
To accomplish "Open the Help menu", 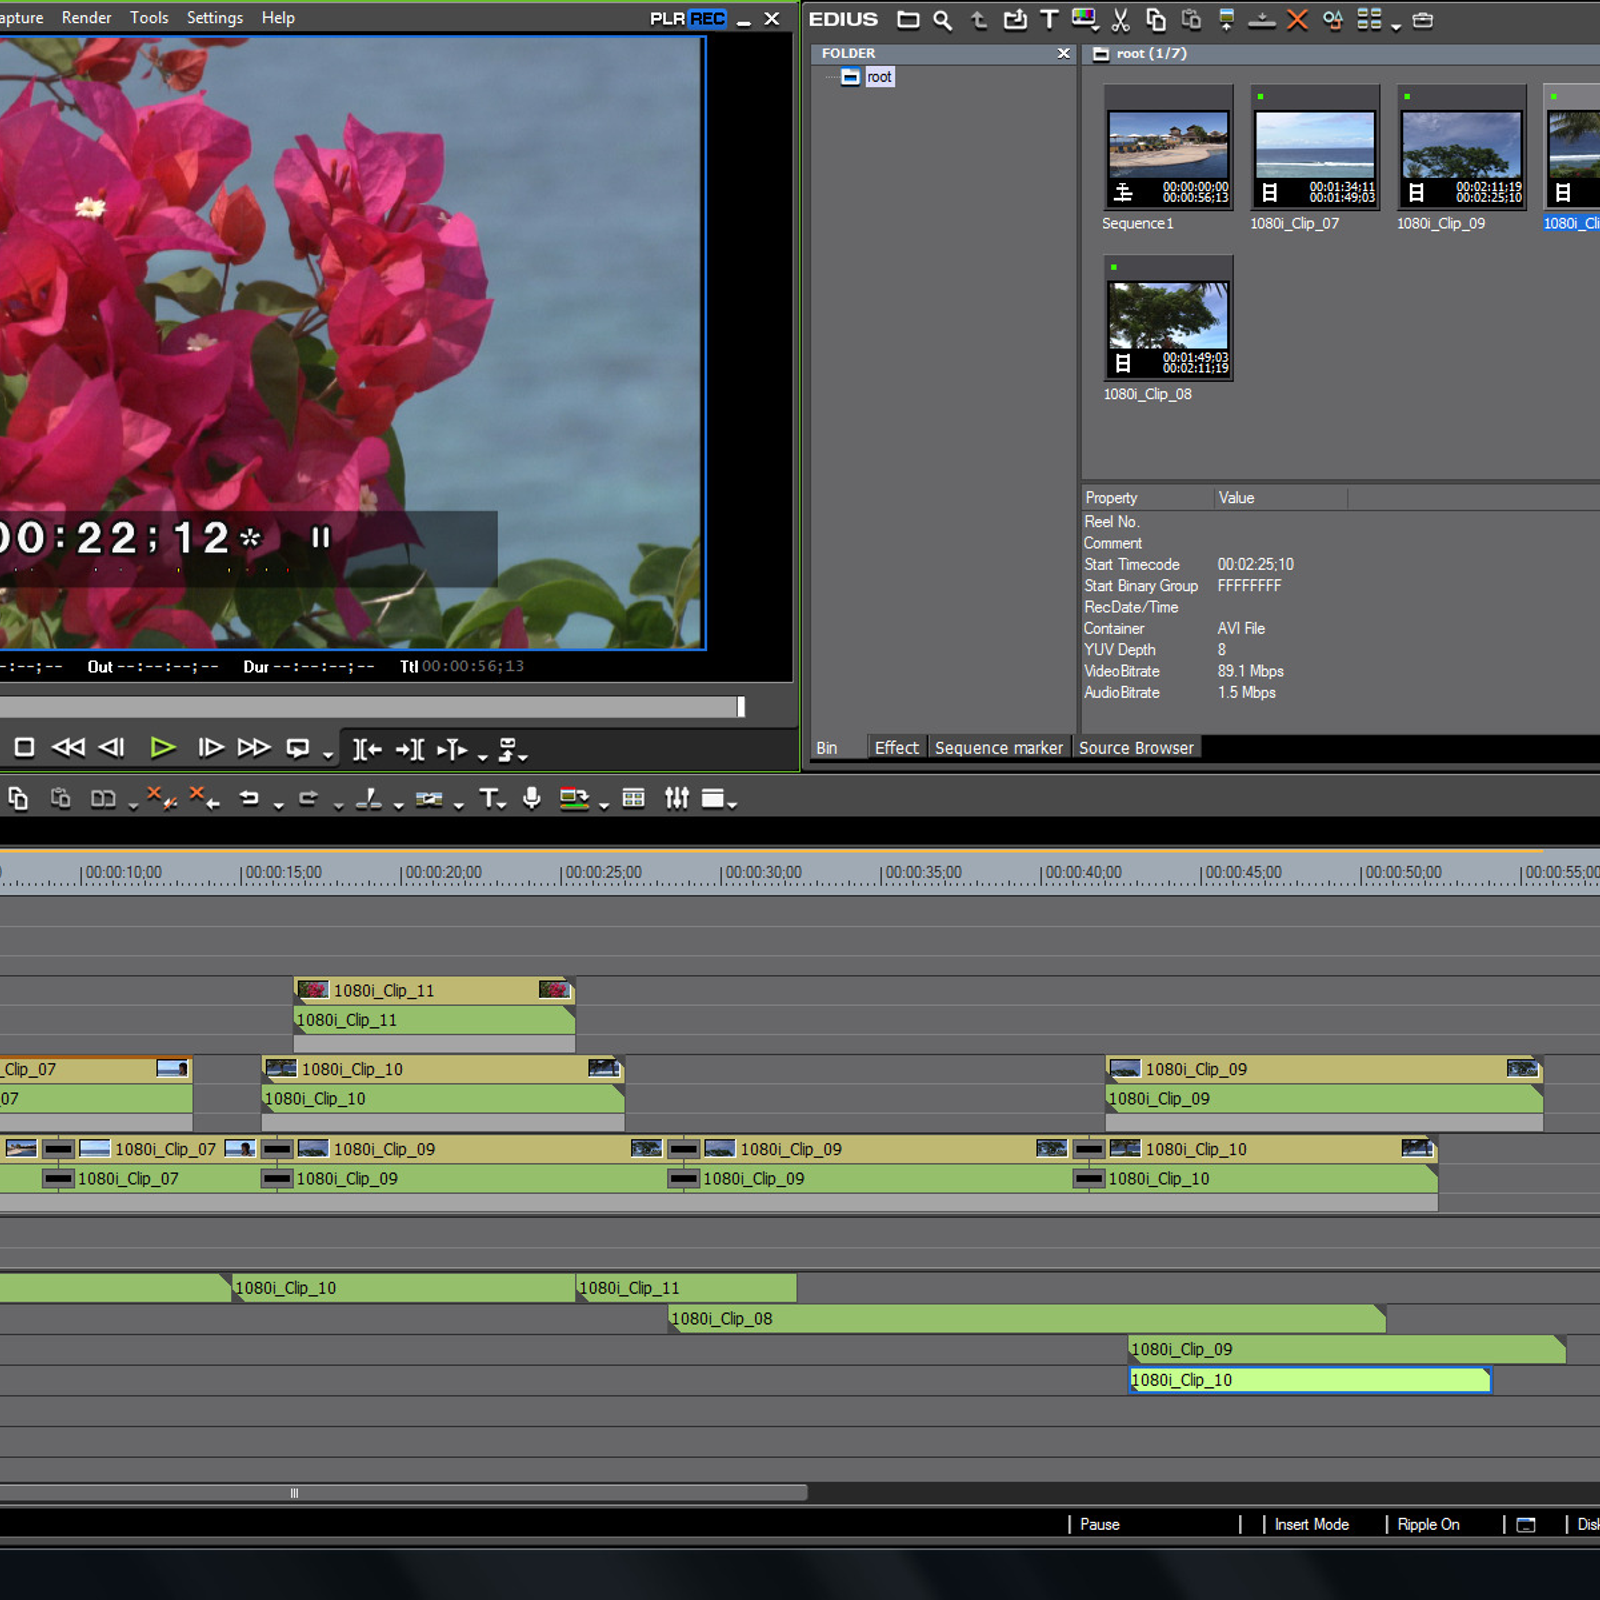I will (278, 18).
